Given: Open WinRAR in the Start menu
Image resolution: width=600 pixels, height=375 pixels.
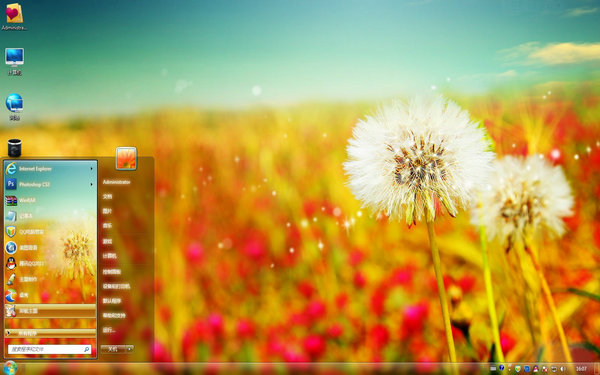Looking at the screenshot, I should pos(50,200).
